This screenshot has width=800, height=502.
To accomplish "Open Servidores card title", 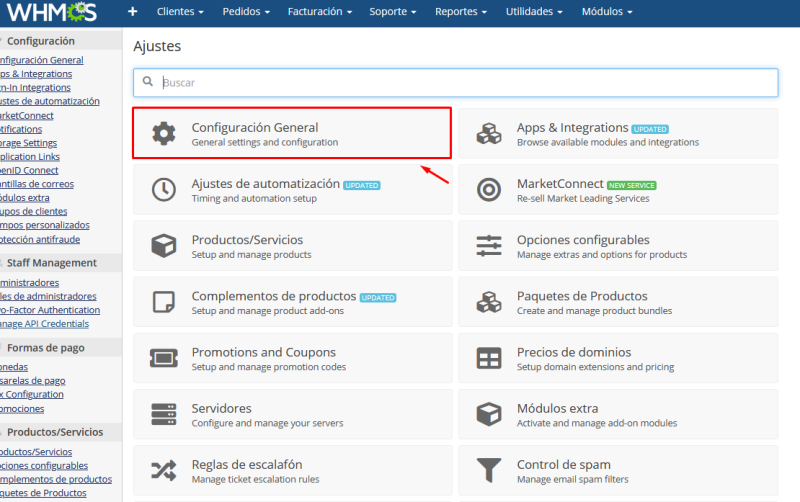I will pos(221,408).
